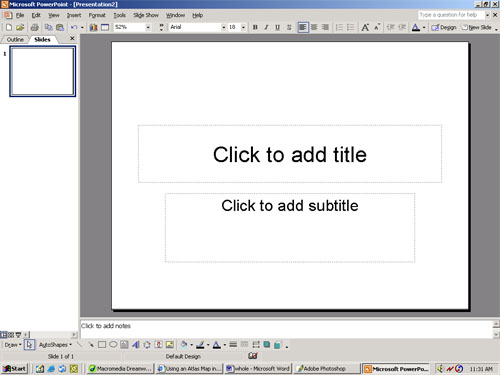Open the Arial font name dropdown
The width and height of the screenshot is (500, 375).
click(x=223, y=27)
